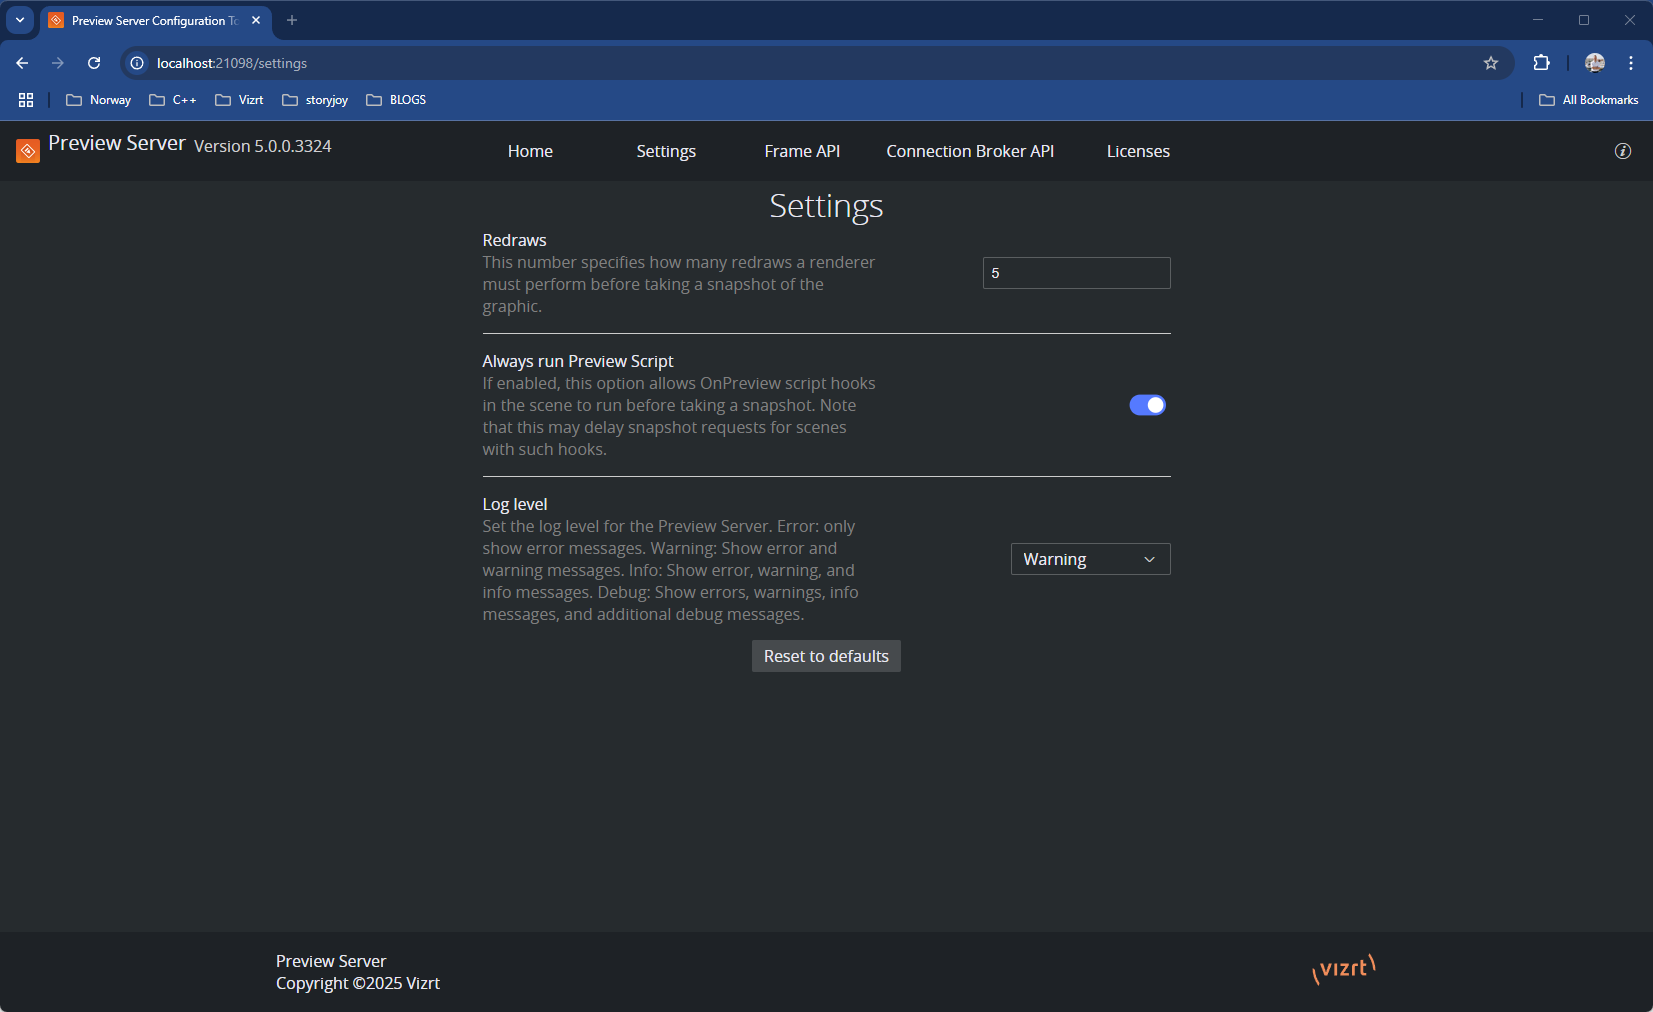Open the Vizrt bookmarks folder
Viewport: 1653px width, 1012px height.
(239, 100)
